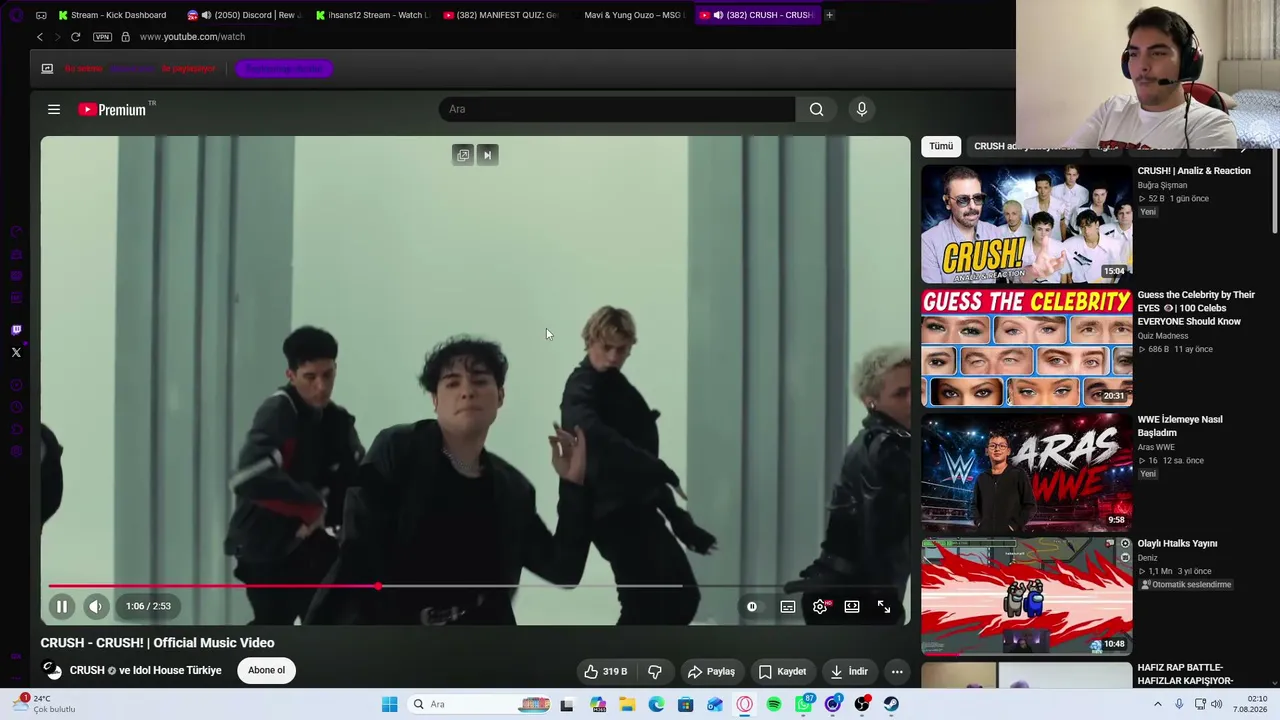Viewport: 1280px width, 720px height.
Task: Click the address bar URL
Action: click(192, 37)
